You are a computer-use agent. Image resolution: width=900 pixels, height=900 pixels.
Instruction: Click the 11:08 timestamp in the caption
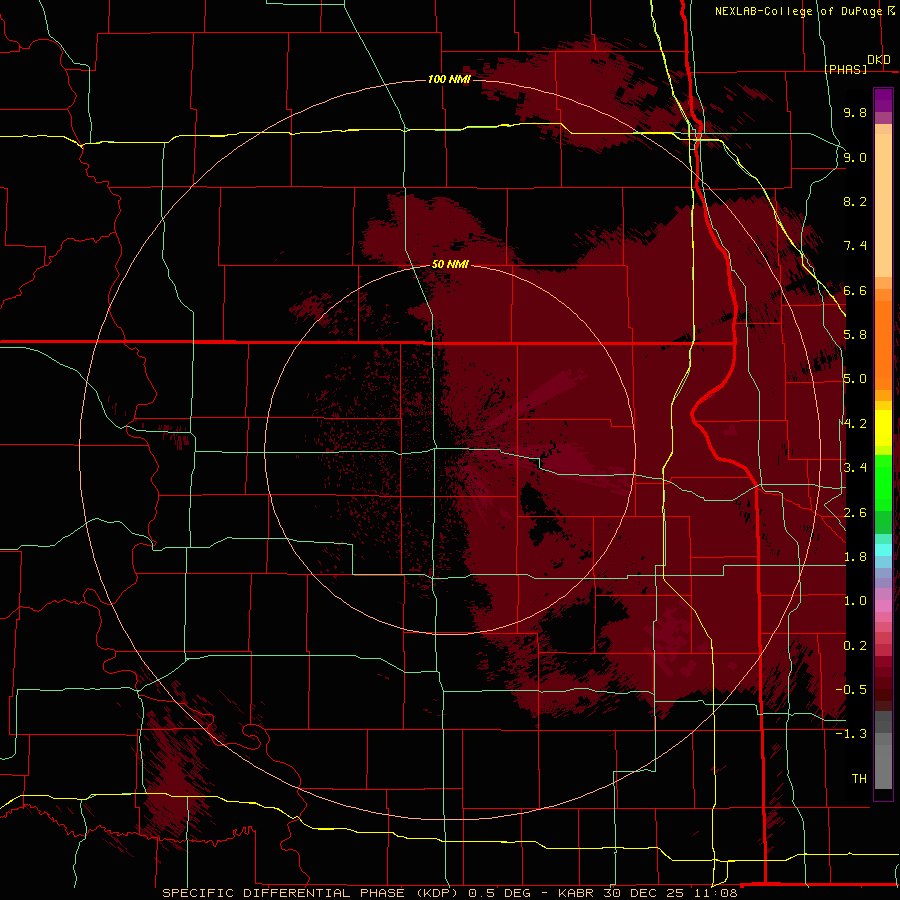(x=714, y=893)
